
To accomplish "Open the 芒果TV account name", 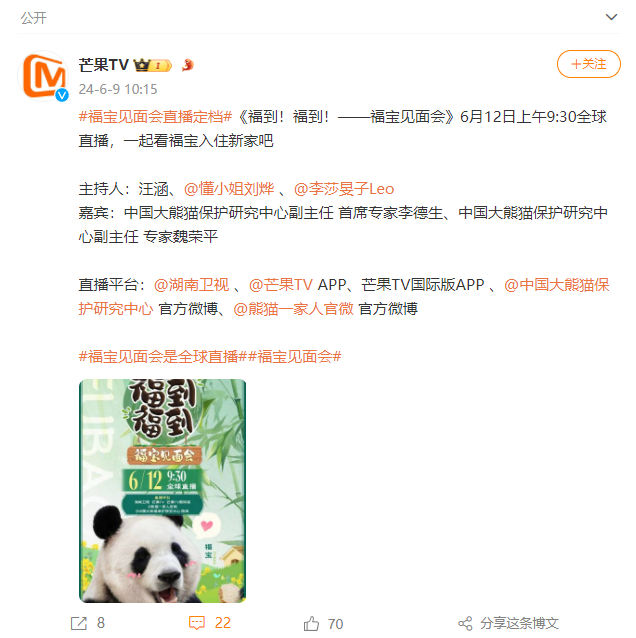I will point(104,65).
